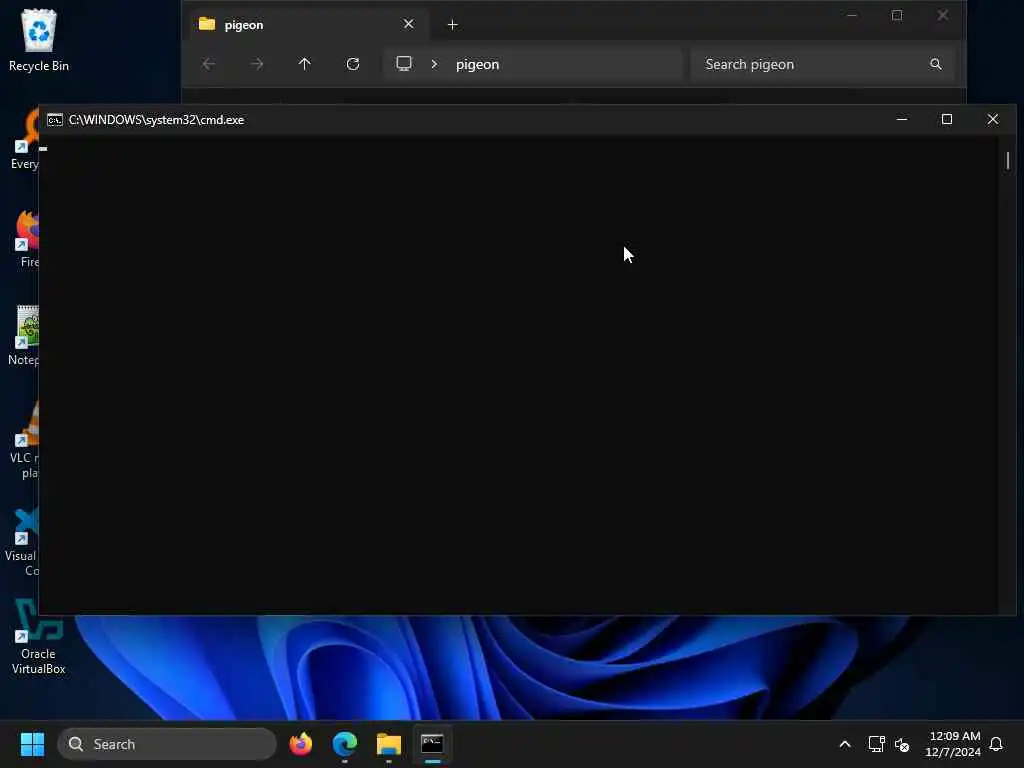Click the taskbar Search box
The image size is (1024, 768).
pyautogui.click(x=167, y=744)
